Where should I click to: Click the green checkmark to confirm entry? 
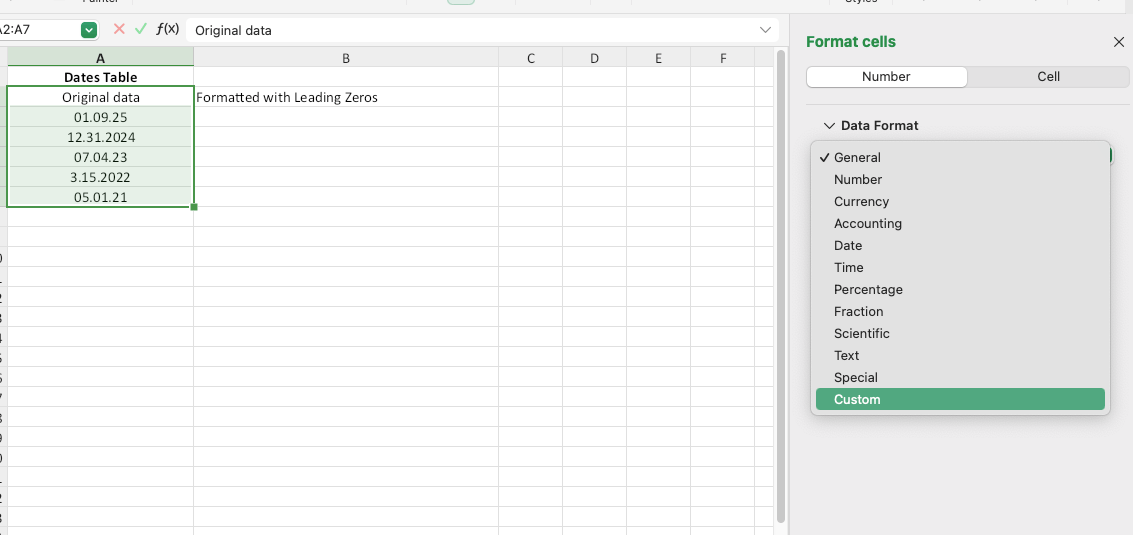click(141, 30)
